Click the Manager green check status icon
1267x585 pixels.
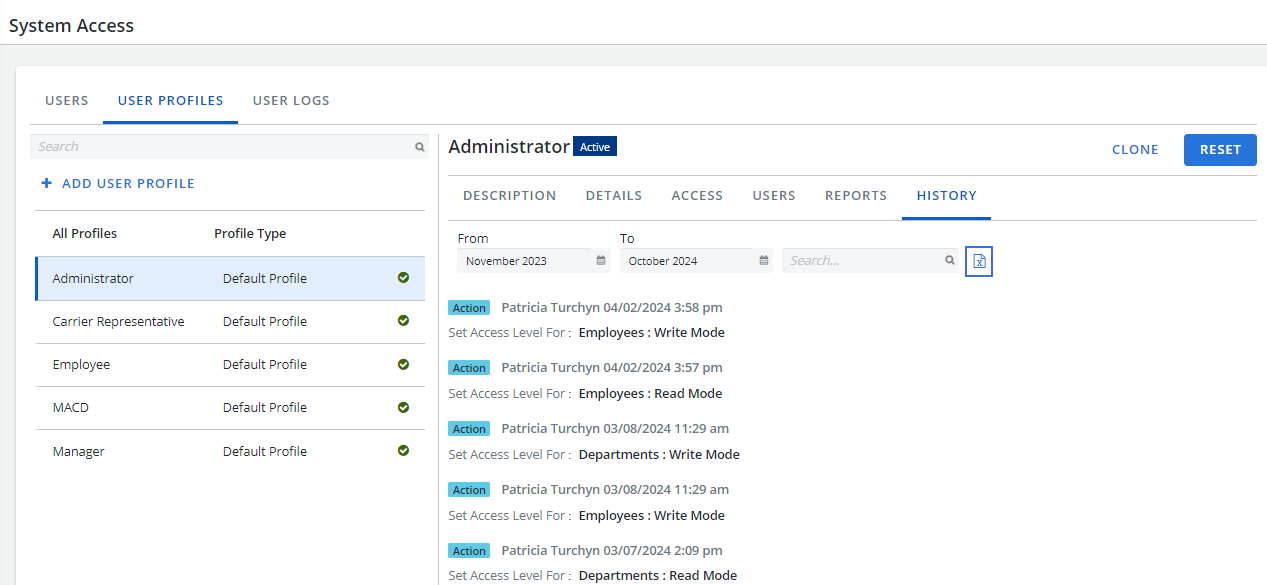click(x=403, y=451)
